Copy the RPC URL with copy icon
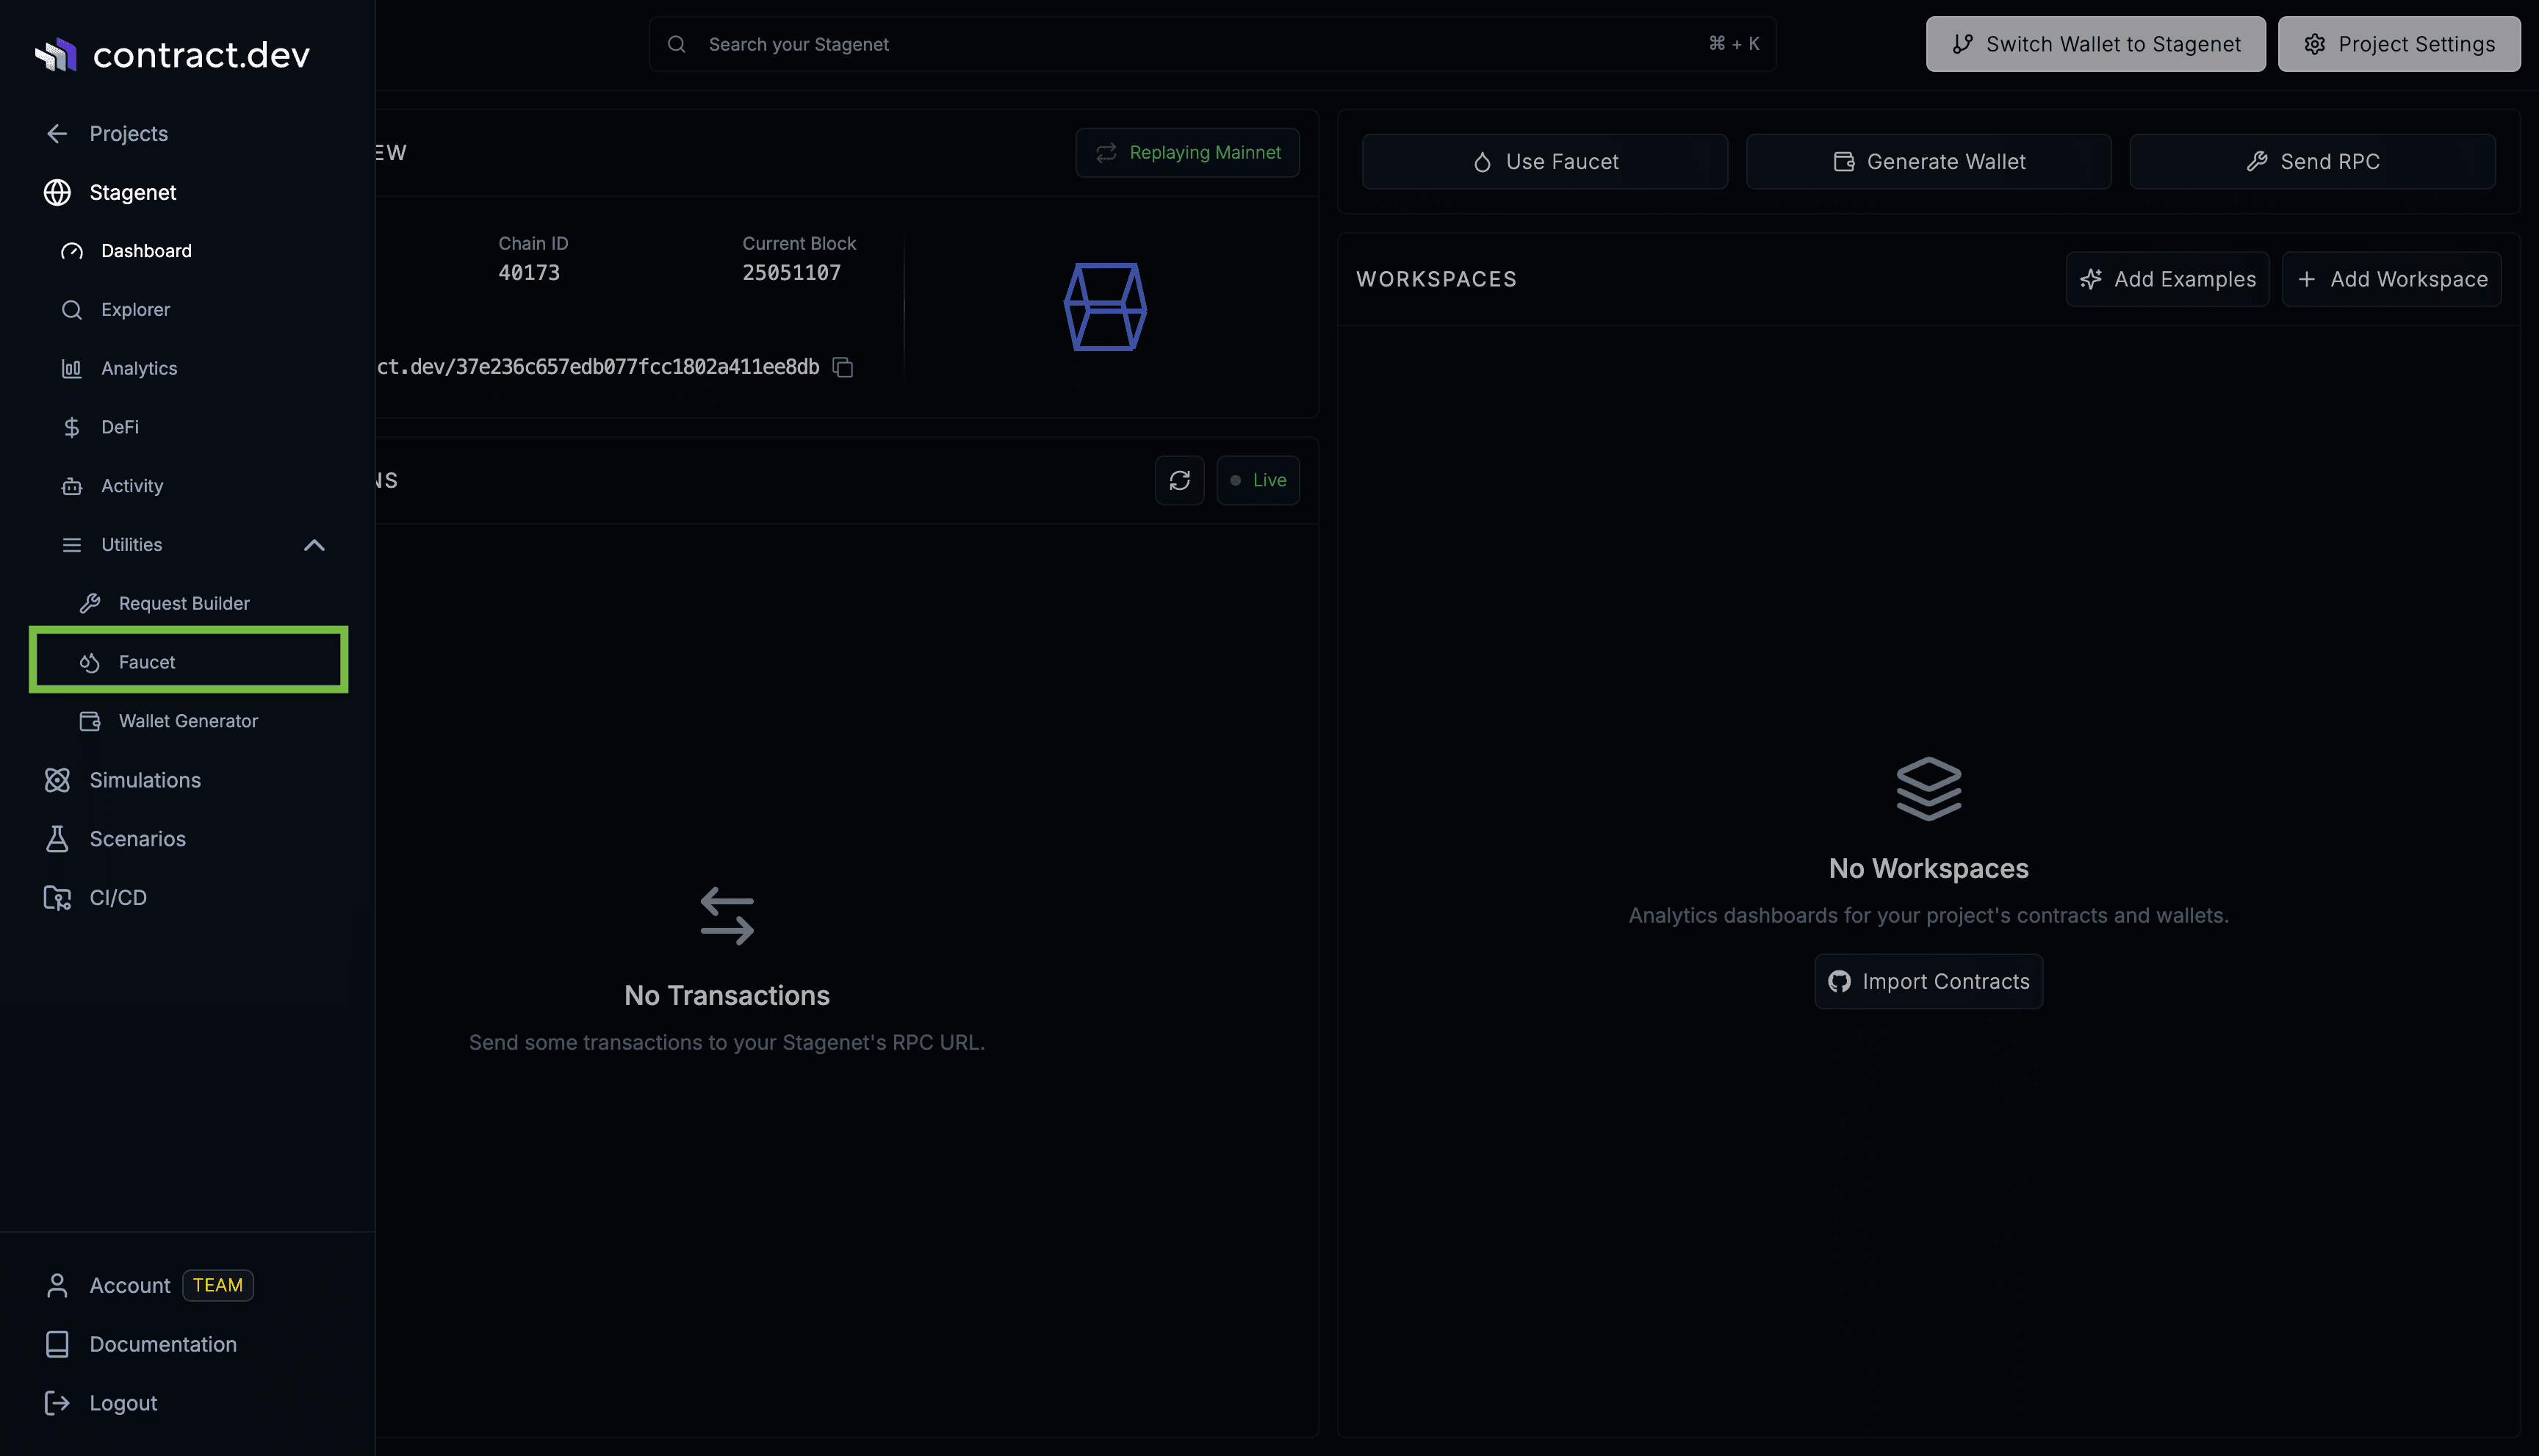The image size is (2539, 1456). click(843, 367)
